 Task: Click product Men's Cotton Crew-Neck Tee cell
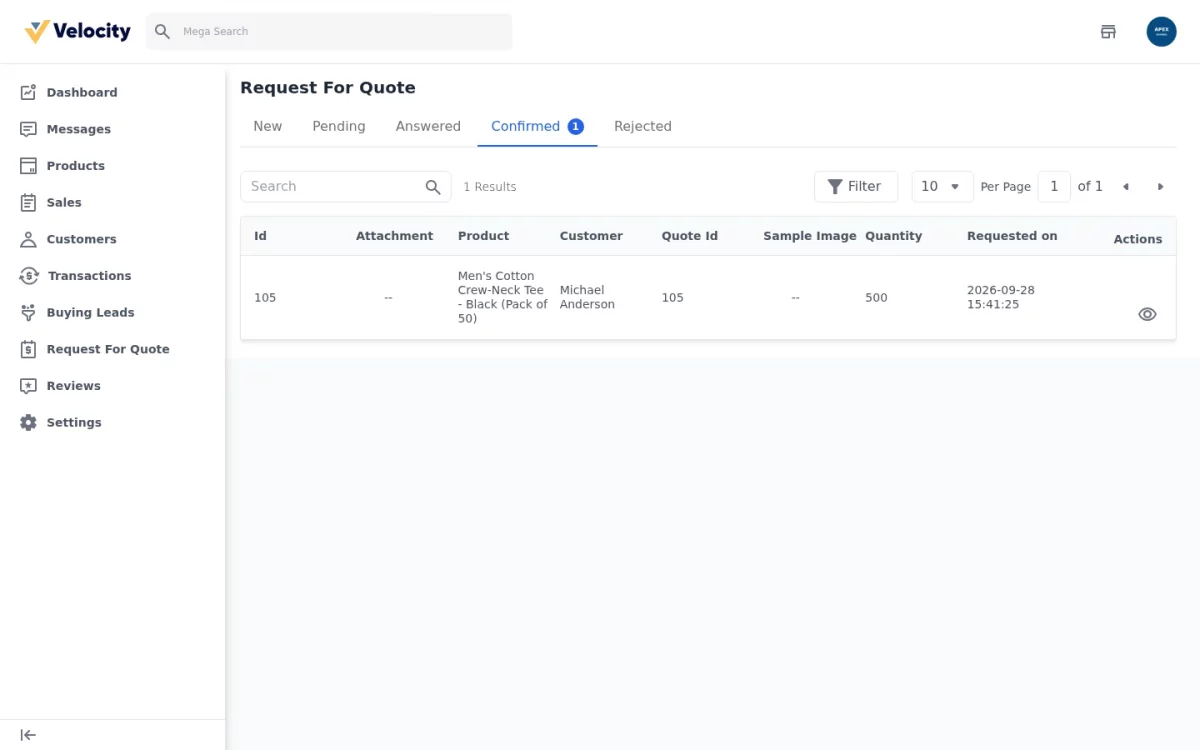[503, 297]
